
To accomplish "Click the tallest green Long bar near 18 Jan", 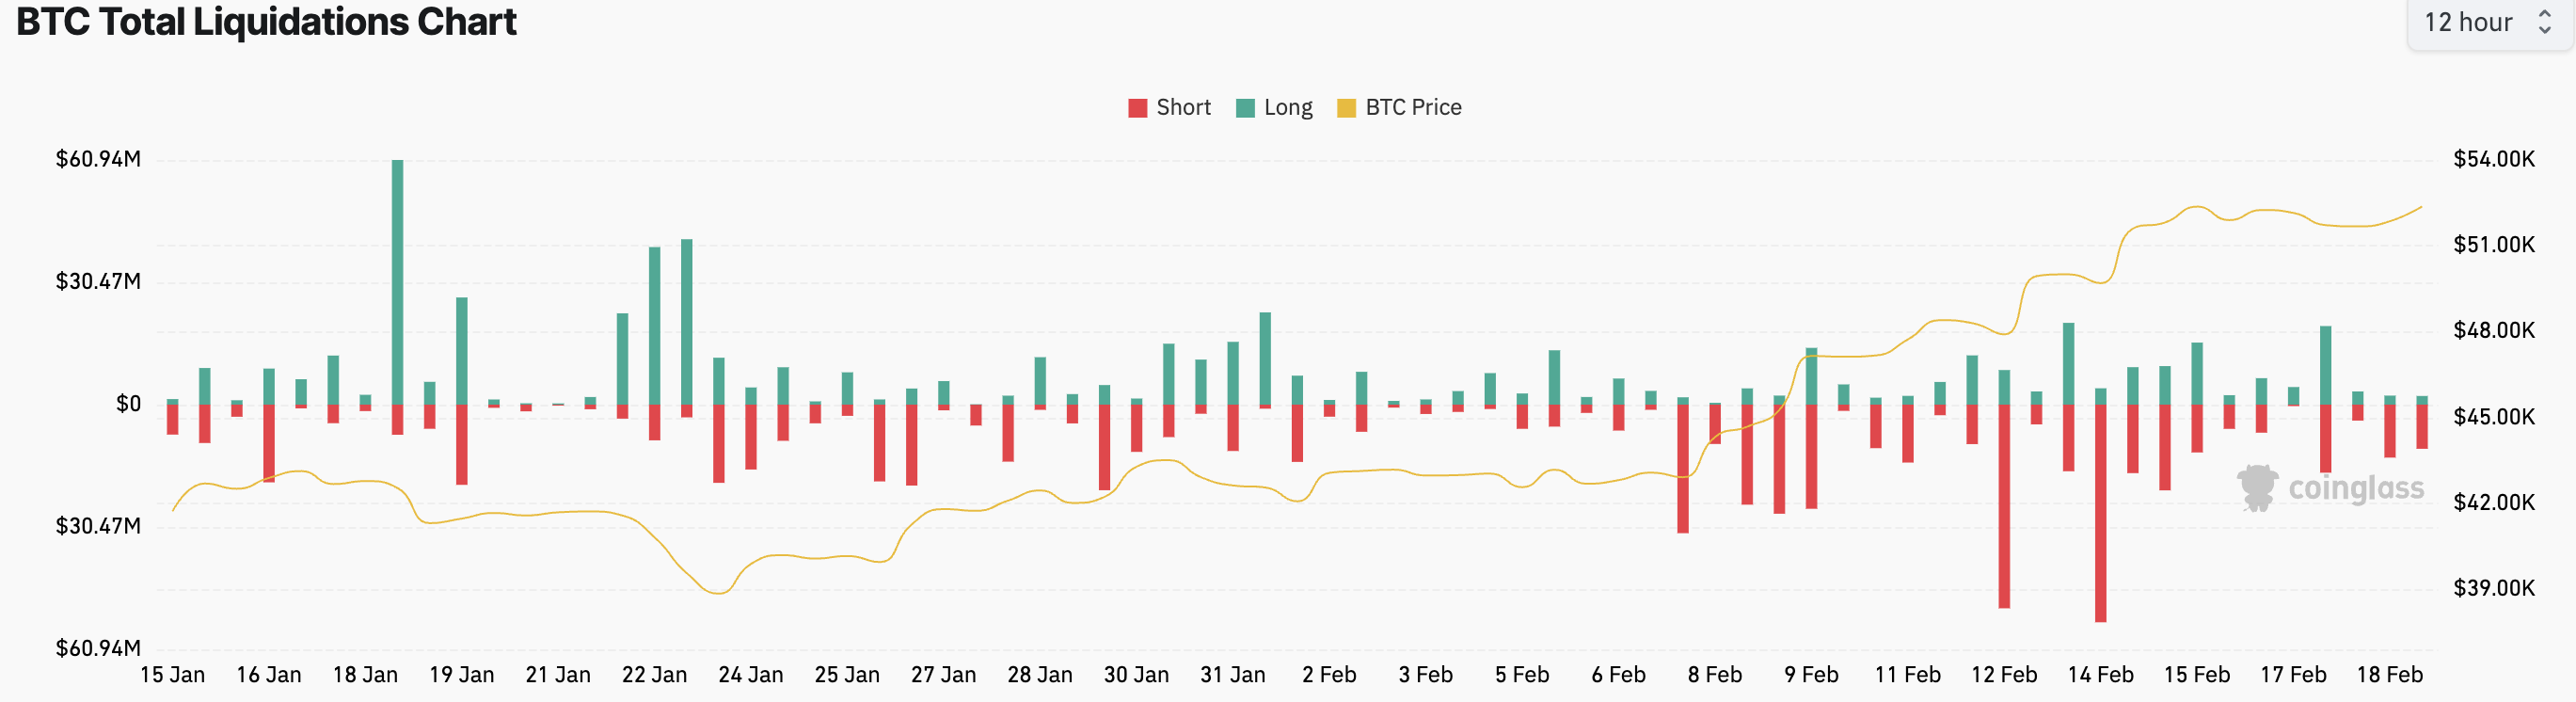I will point(397,282).
